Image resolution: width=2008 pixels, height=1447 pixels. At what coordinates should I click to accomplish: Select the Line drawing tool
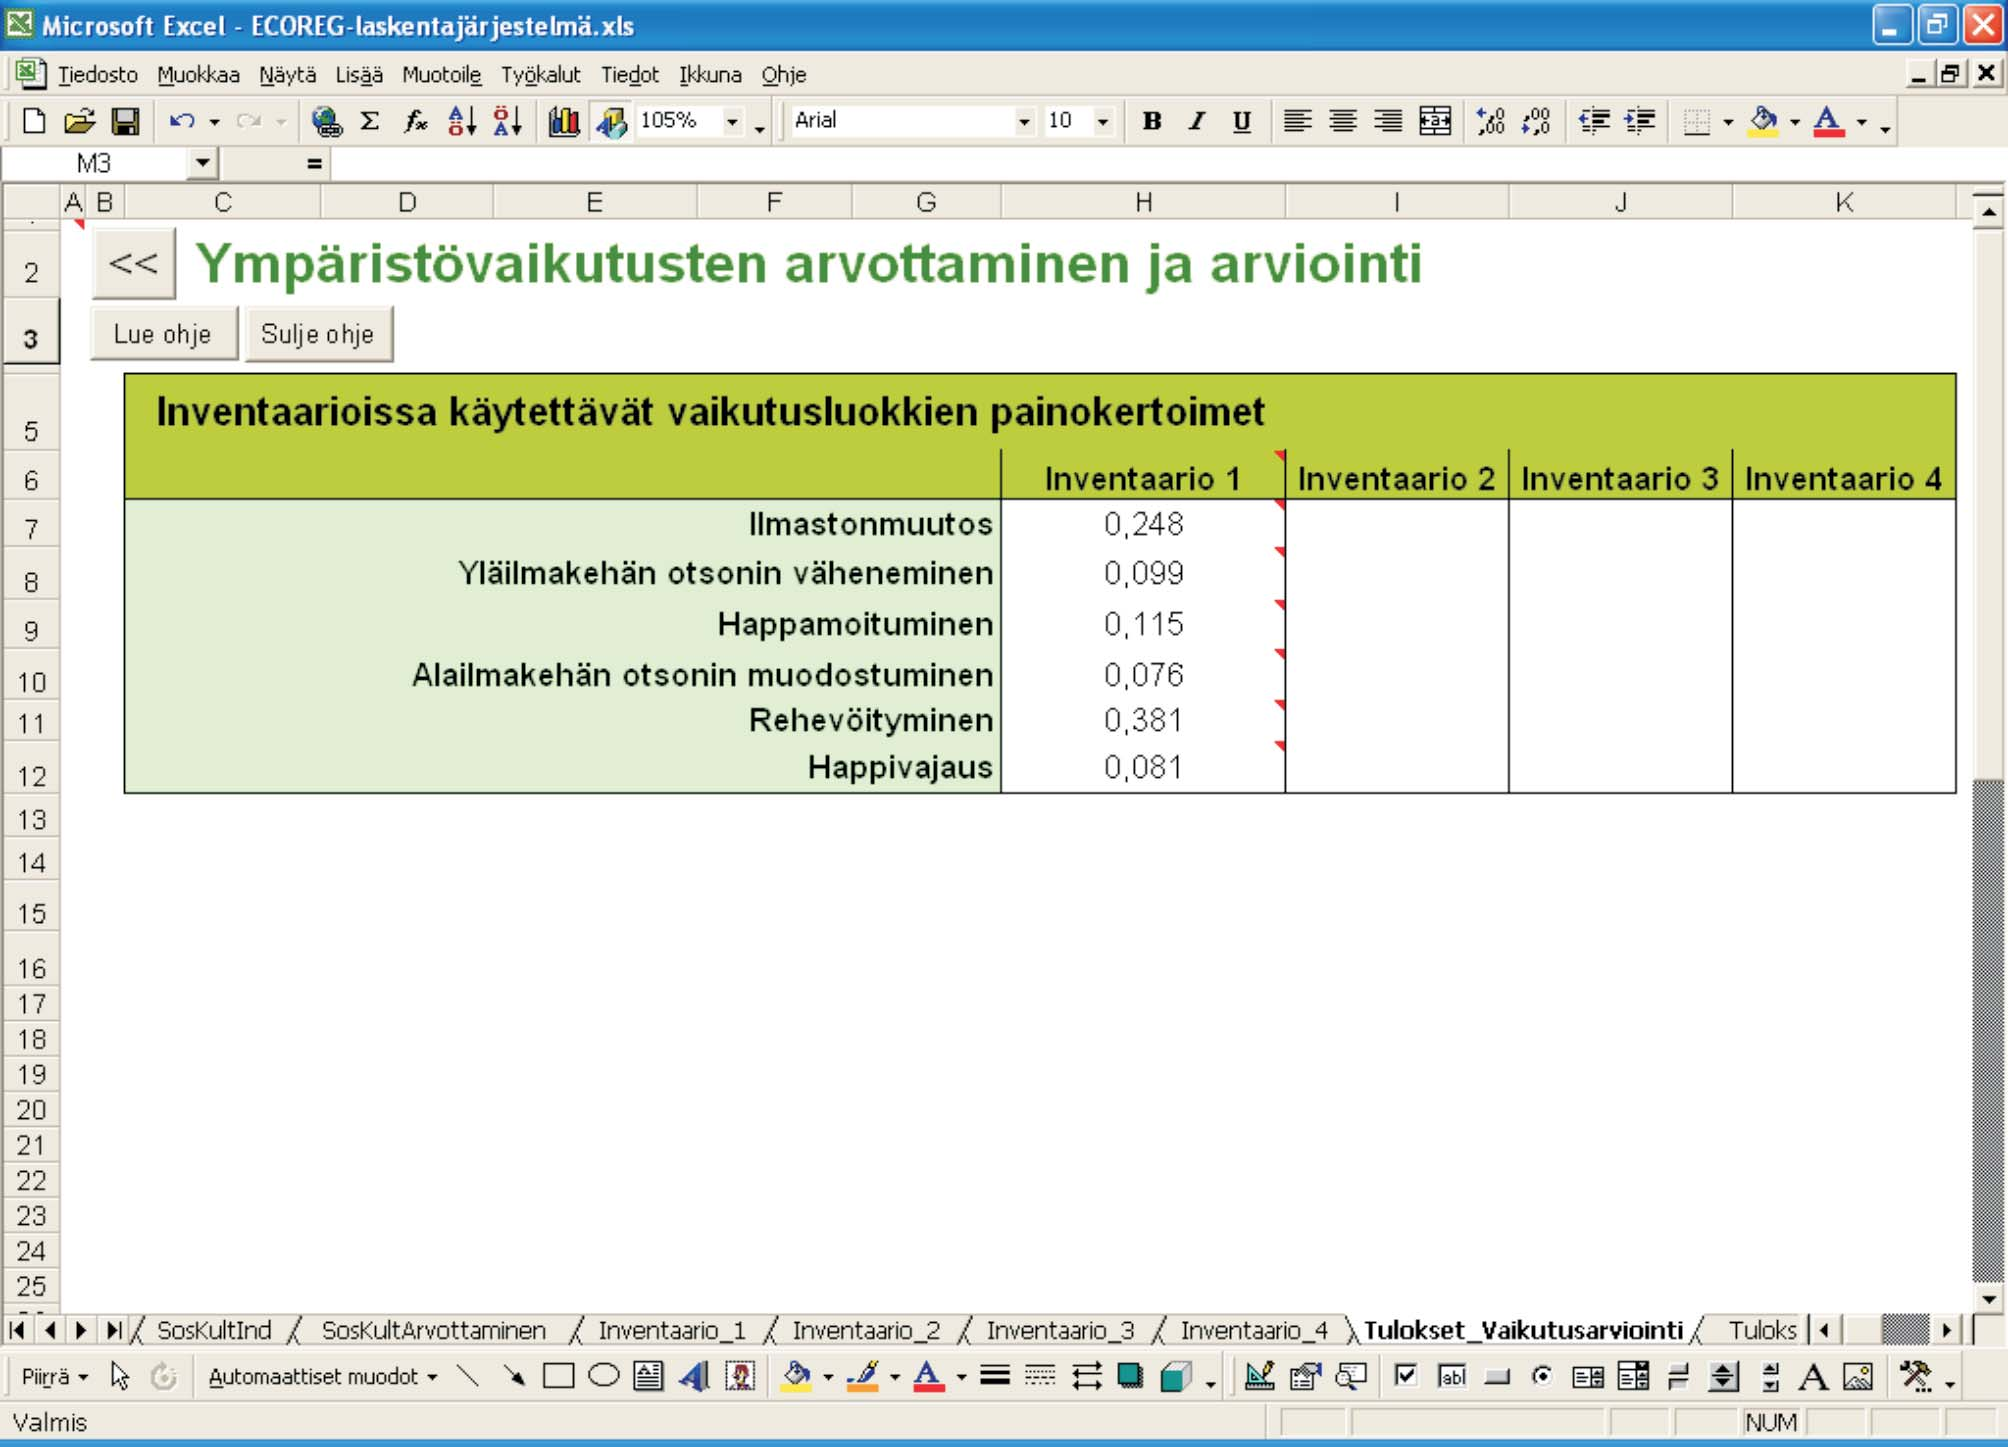point(467,1376)
